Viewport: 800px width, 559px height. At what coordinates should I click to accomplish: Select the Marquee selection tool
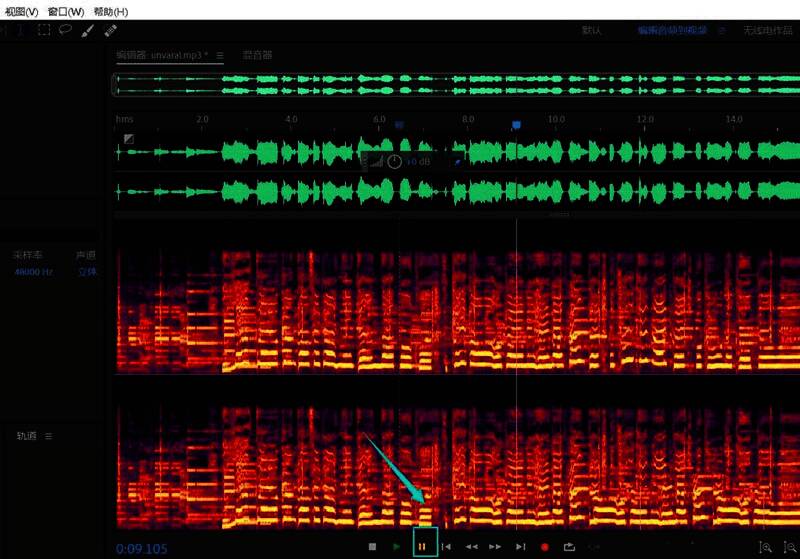pos(44,30)
